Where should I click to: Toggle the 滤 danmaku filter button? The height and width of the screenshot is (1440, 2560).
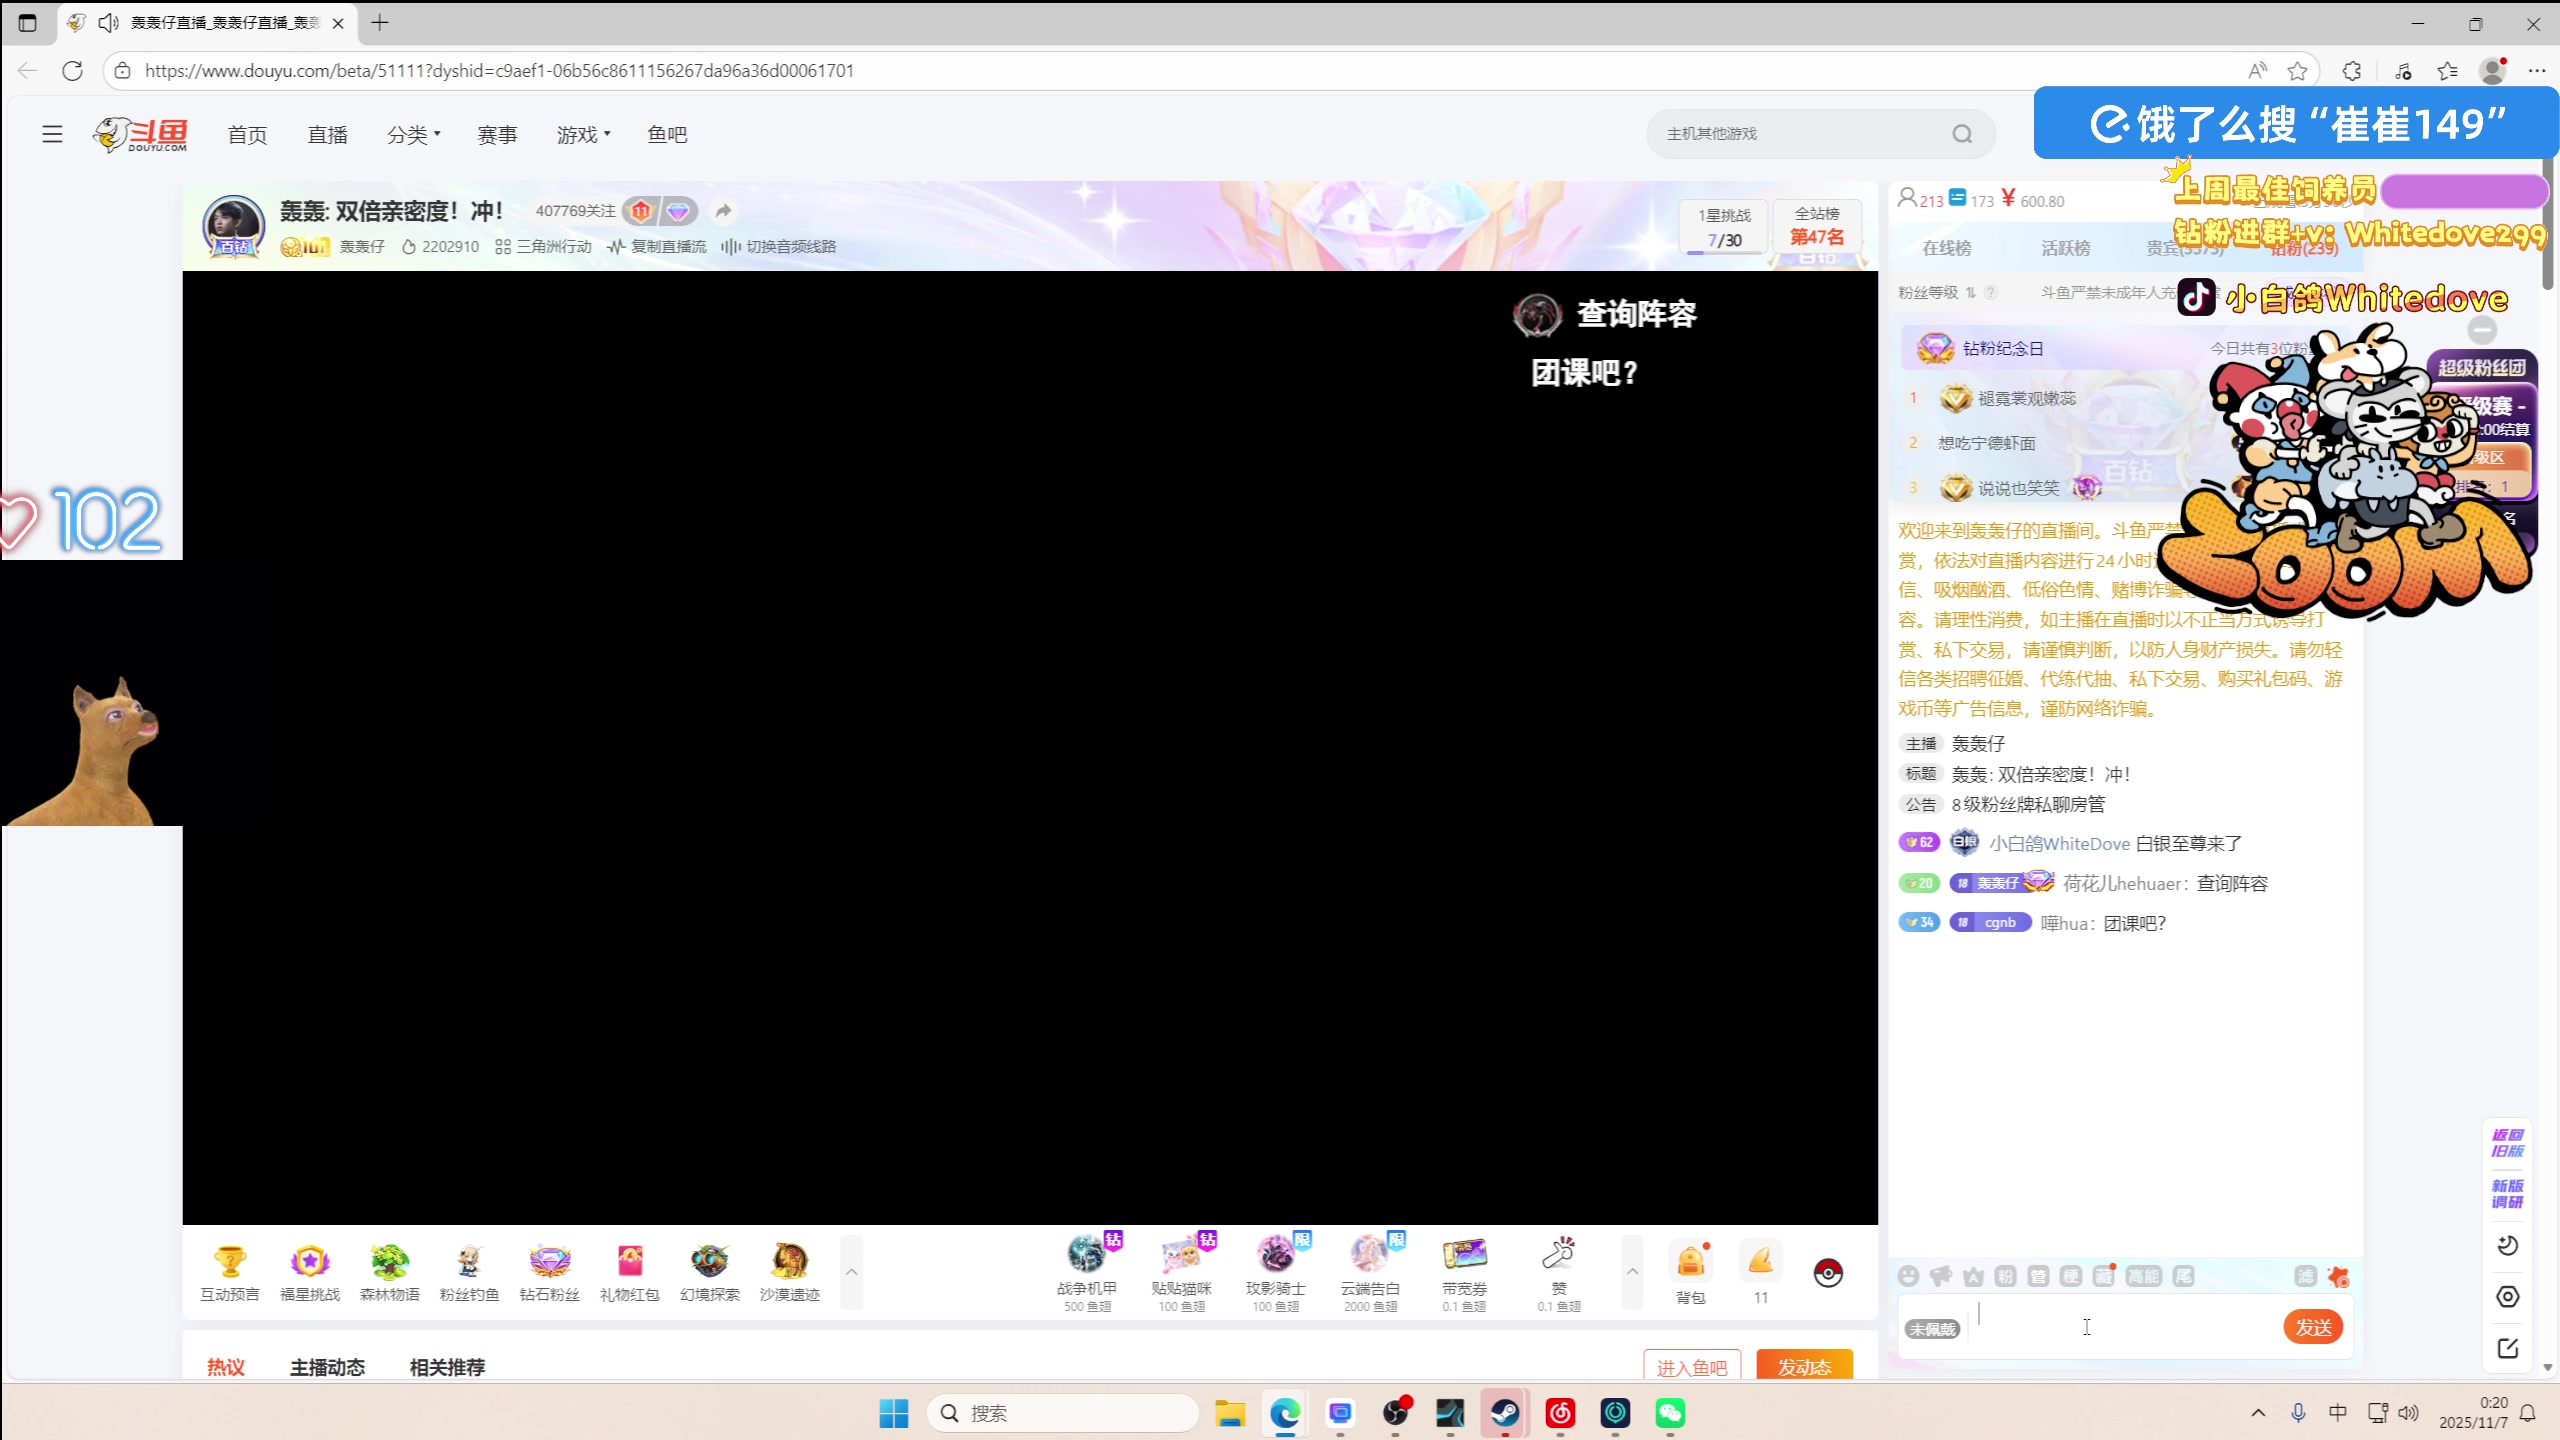(2305, 1276)
